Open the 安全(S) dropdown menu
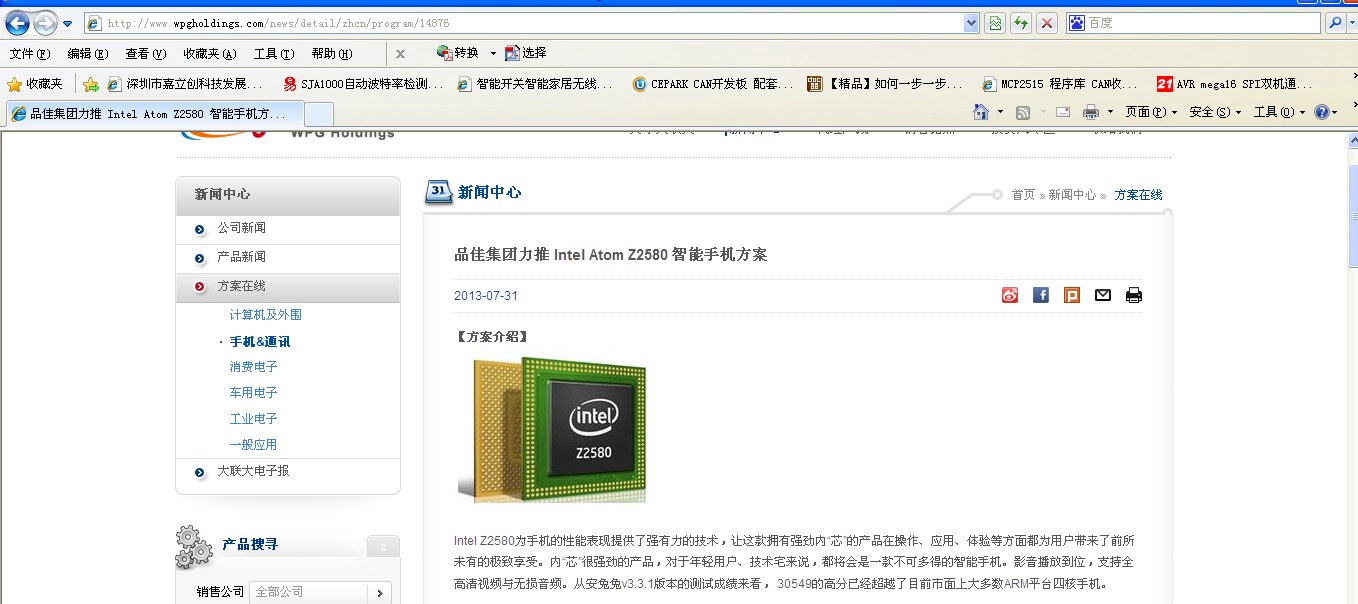1358x604 pixels. tap(1215, 112)
